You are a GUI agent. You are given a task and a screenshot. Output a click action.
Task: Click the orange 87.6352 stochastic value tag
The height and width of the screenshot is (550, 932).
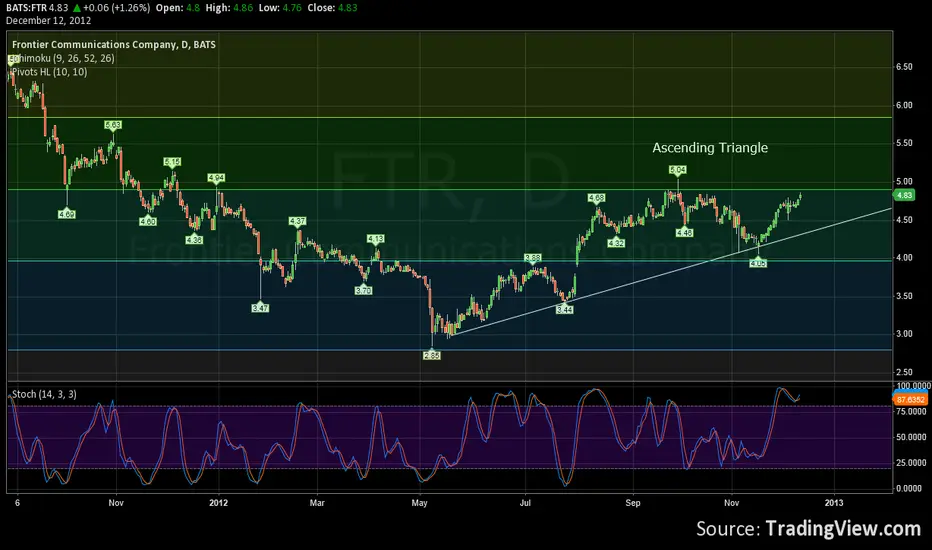click(910, 400)
